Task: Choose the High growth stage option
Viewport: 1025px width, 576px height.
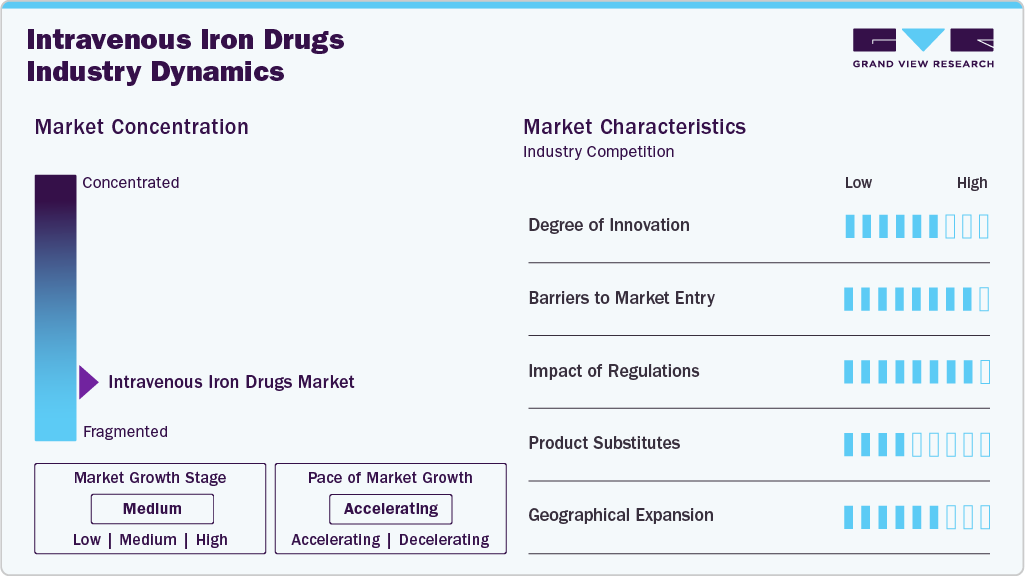Action: pyautogui.click(x=212, y=540)
